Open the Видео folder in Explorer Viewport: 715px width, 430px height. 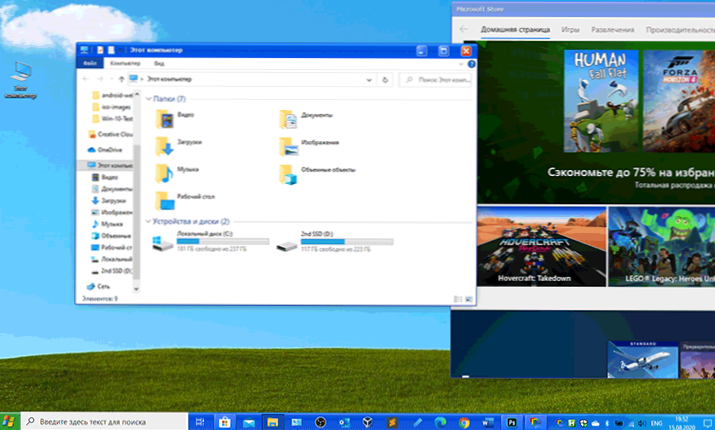click(x=175, y=119)
